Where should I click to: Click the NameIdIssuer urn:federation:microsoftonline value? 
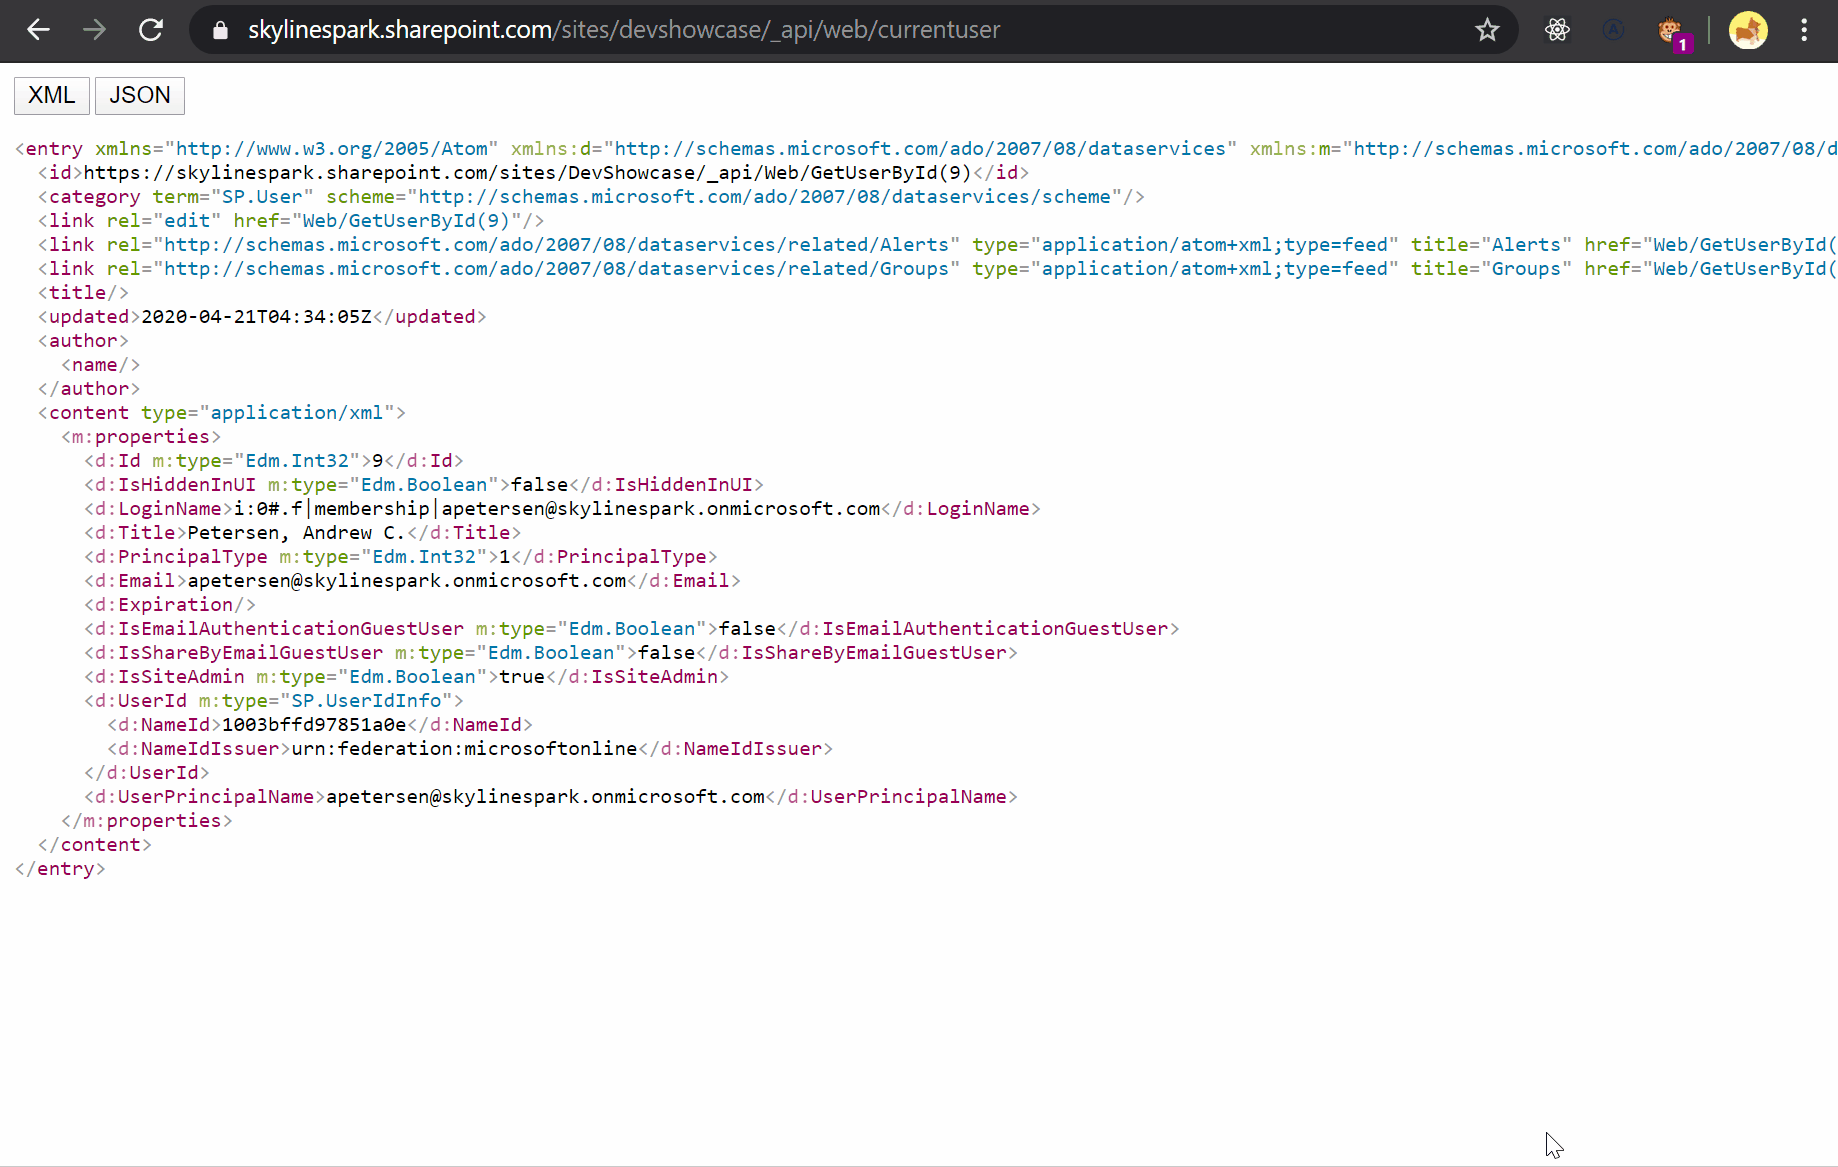coord(464,749)
